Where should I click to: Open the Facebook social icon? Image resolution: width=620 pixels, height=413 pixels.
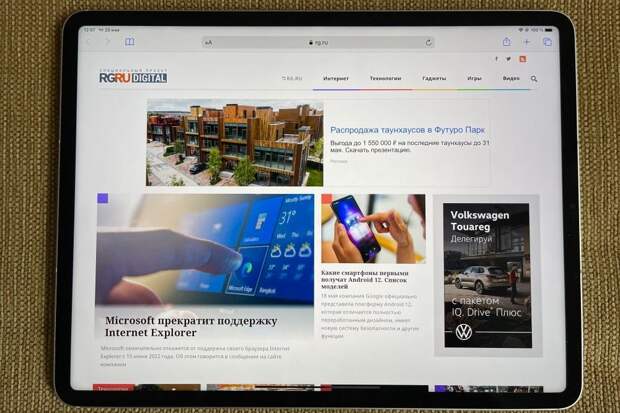pos(497,59)
